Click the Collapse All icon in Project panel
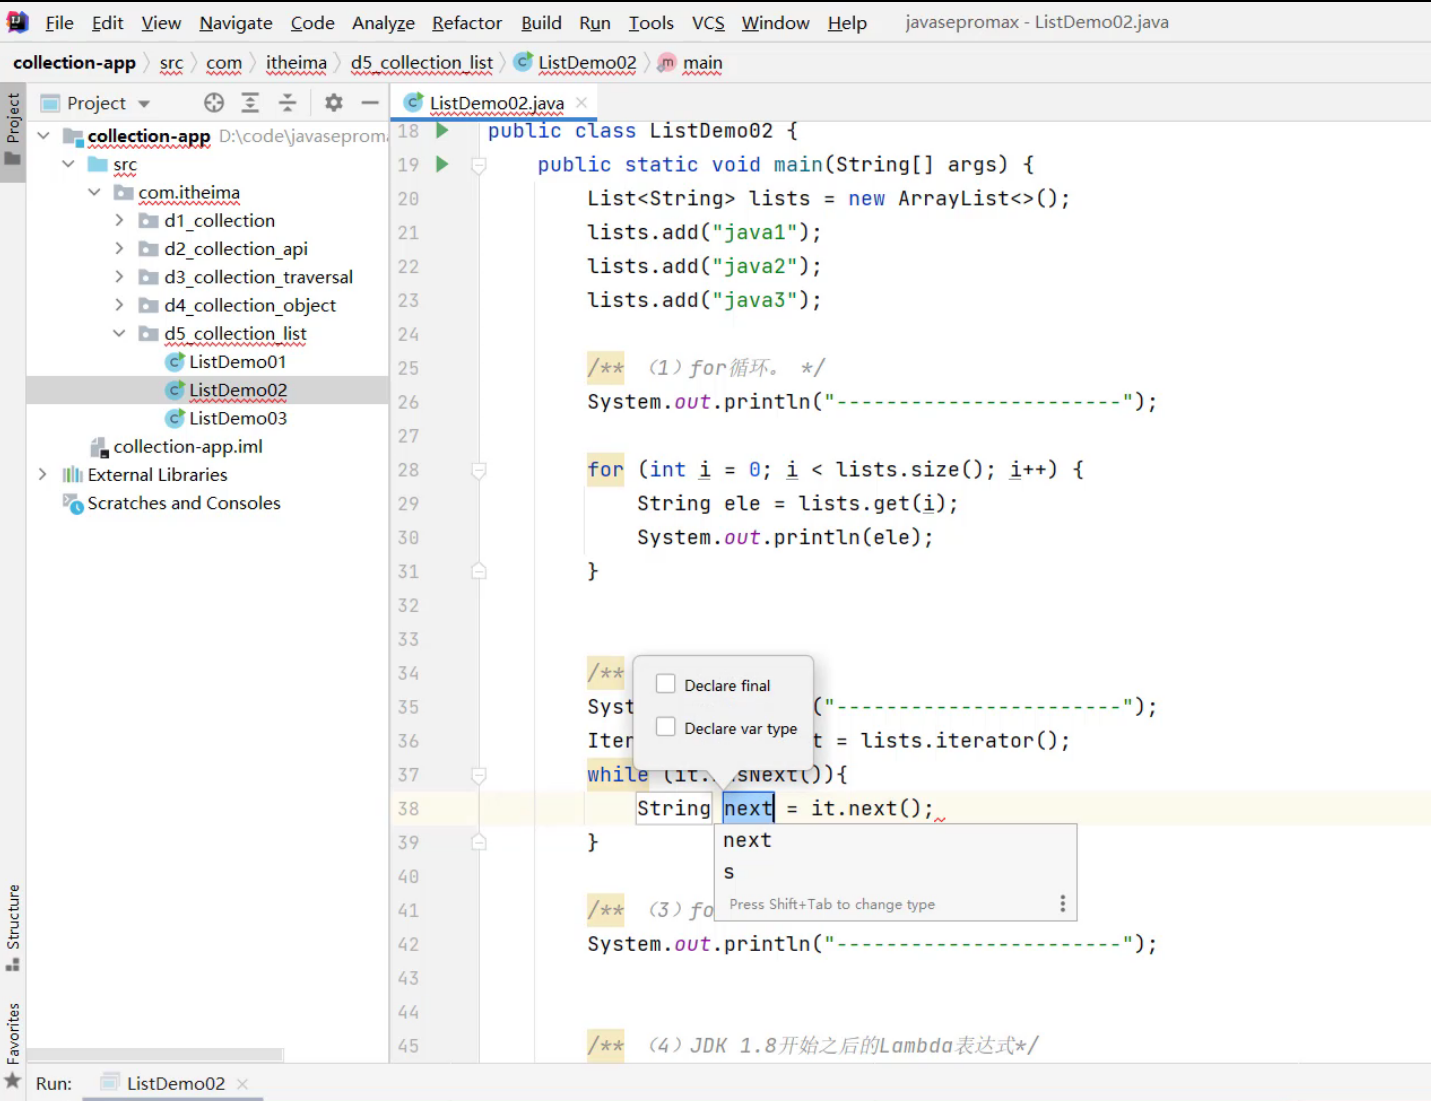 pos(287,103)
